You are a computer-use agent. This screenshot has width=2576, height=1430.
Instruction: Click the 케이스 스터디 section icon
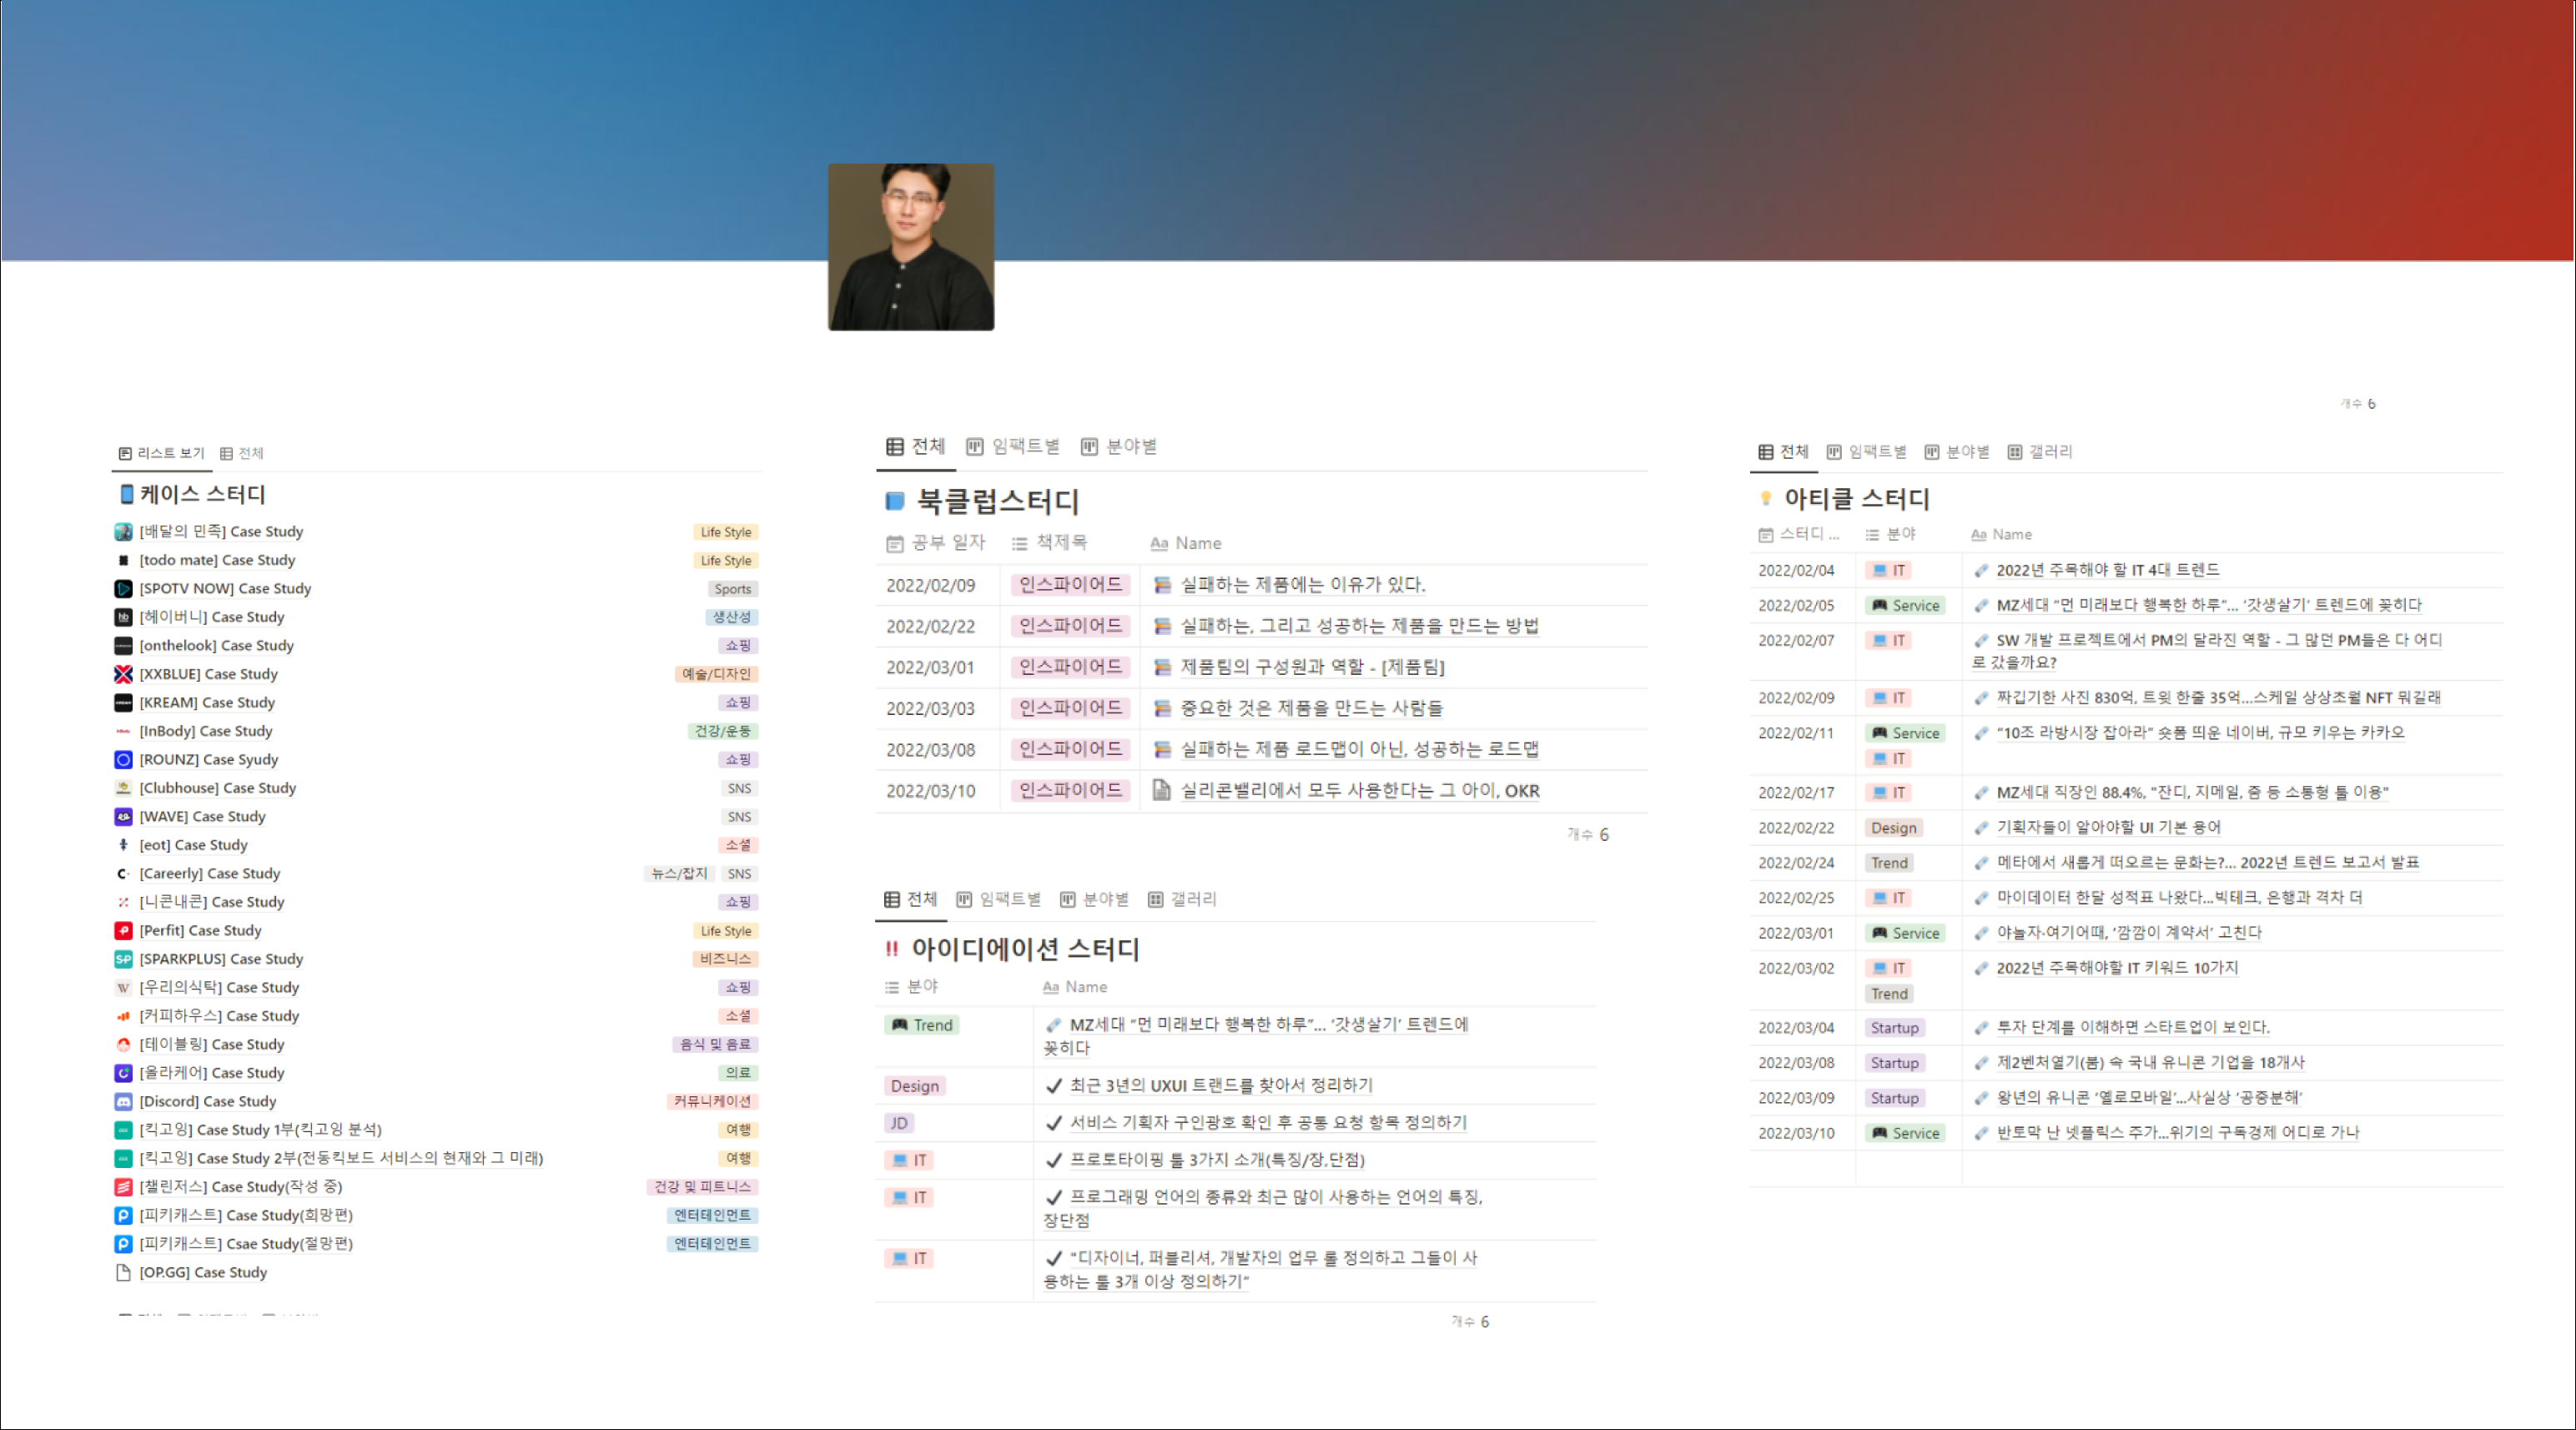120,493
